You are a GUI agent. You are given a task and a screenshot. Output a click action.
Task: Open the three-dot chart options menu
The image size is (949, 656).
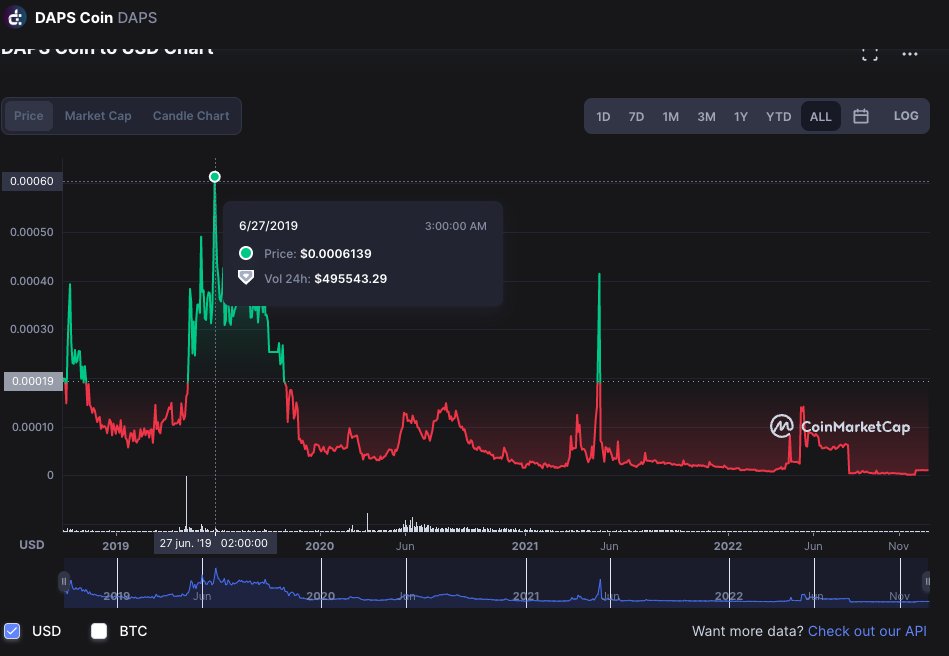pos(910,53)
